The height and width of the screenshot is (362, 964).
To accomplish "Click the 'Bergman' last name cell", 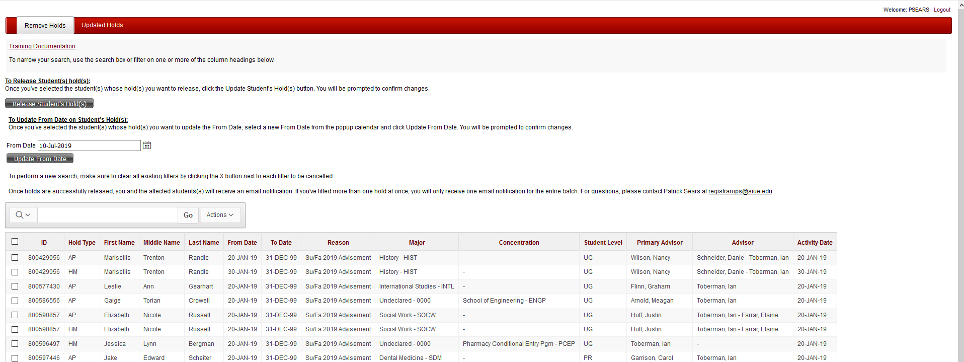I will 202,343.
